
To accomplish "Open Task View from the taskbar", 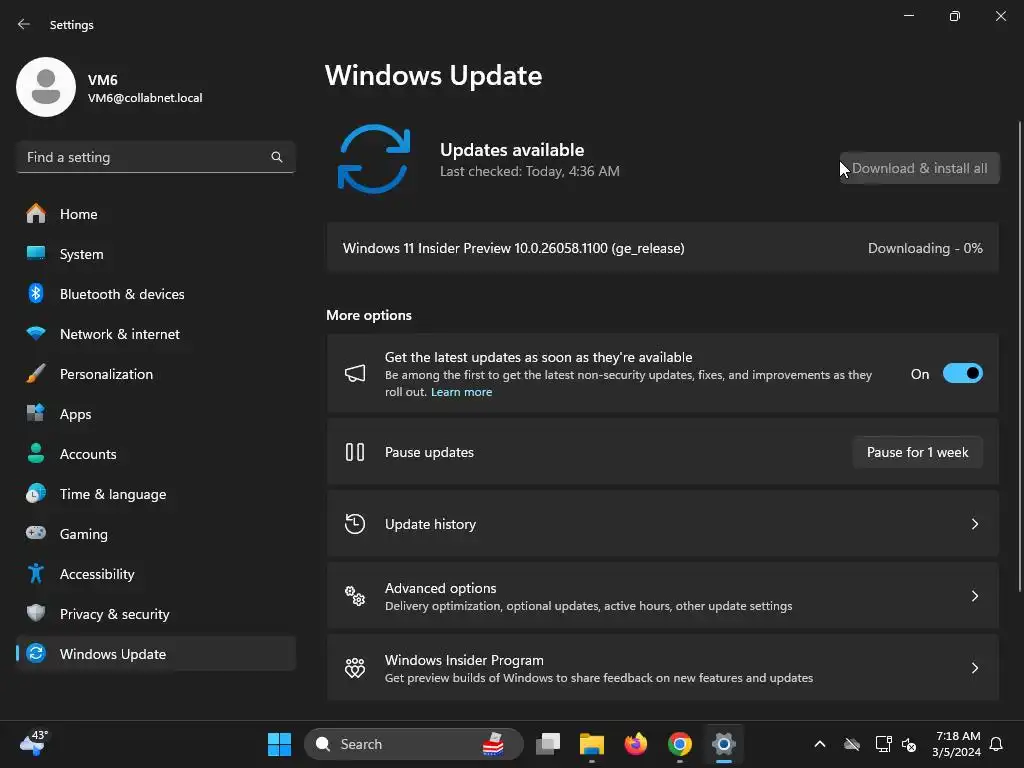I will pos(548,744).
